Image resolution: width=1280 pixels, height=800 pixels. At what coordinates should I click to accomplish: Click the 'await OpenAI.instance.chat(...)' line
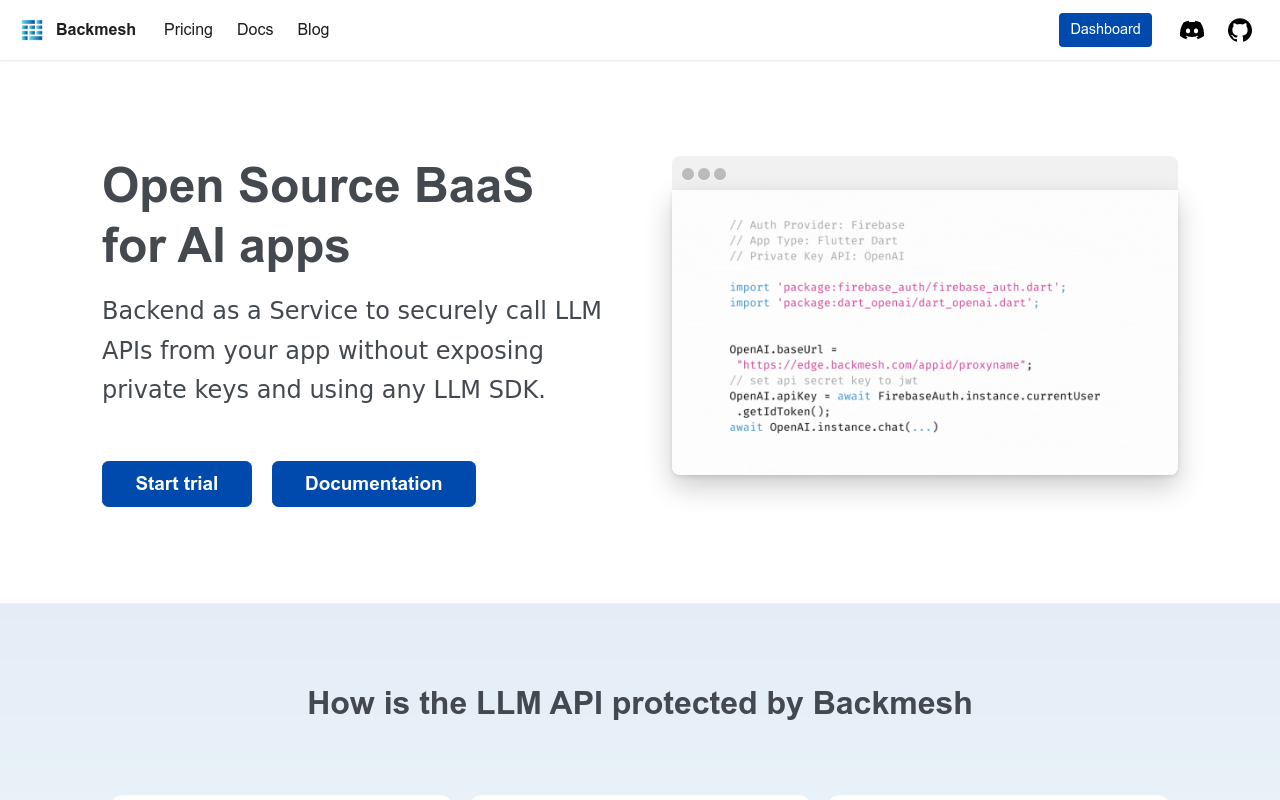tap(834, 427)
